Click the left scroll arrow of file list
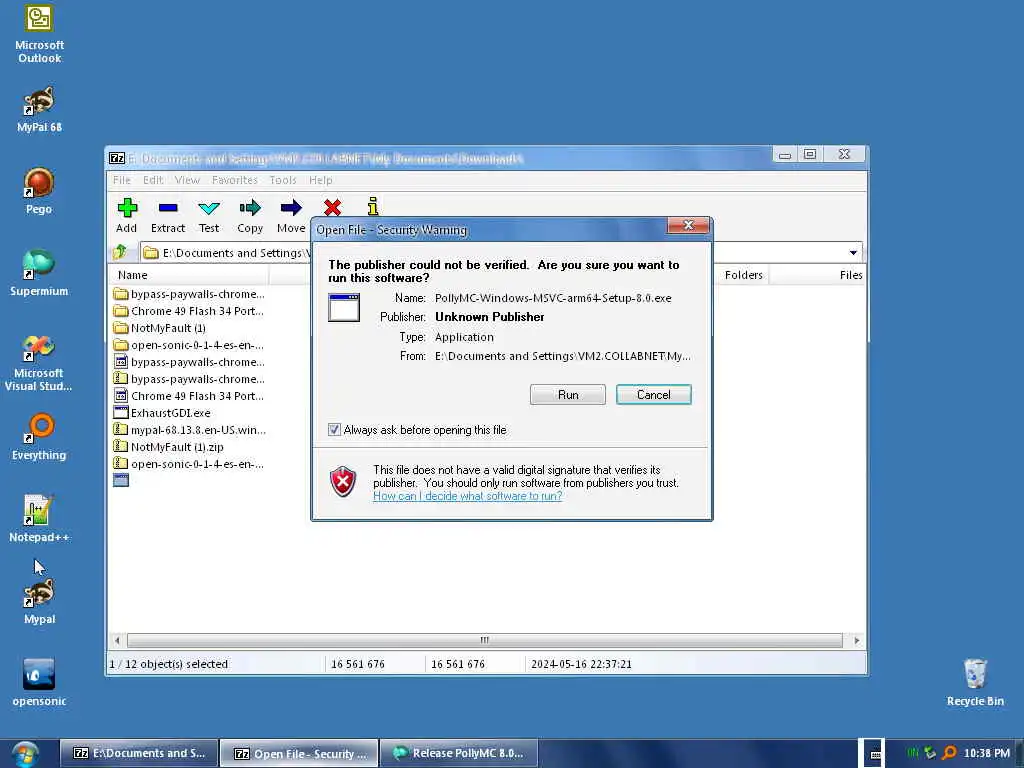This screenshot has height=768, width=1024. 117,641
